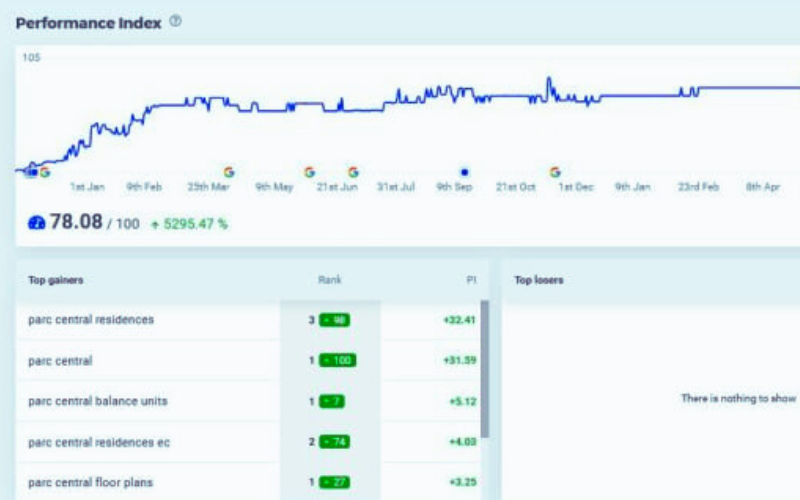
Task: Click the green +100 rank change badge
Action: pos(337,361)
